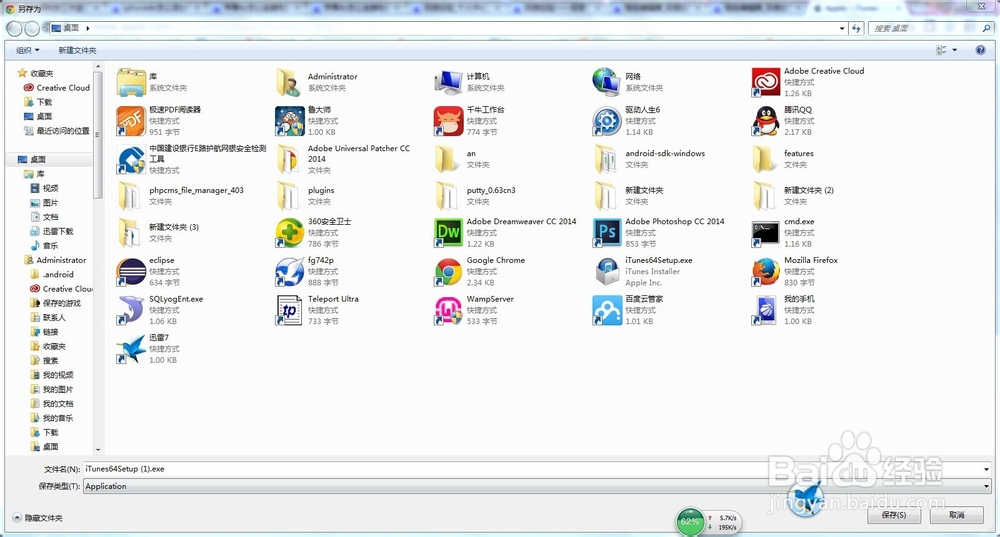1000x537 pixels.
Task: Select 视频 library in sidebar tree
Action: tap(44, 188)
